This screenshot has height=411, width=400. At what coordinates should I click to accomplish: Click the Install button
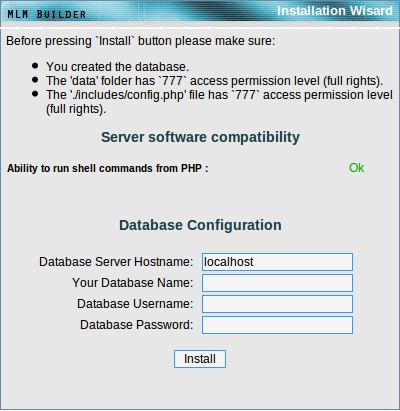tap(200, 359)
